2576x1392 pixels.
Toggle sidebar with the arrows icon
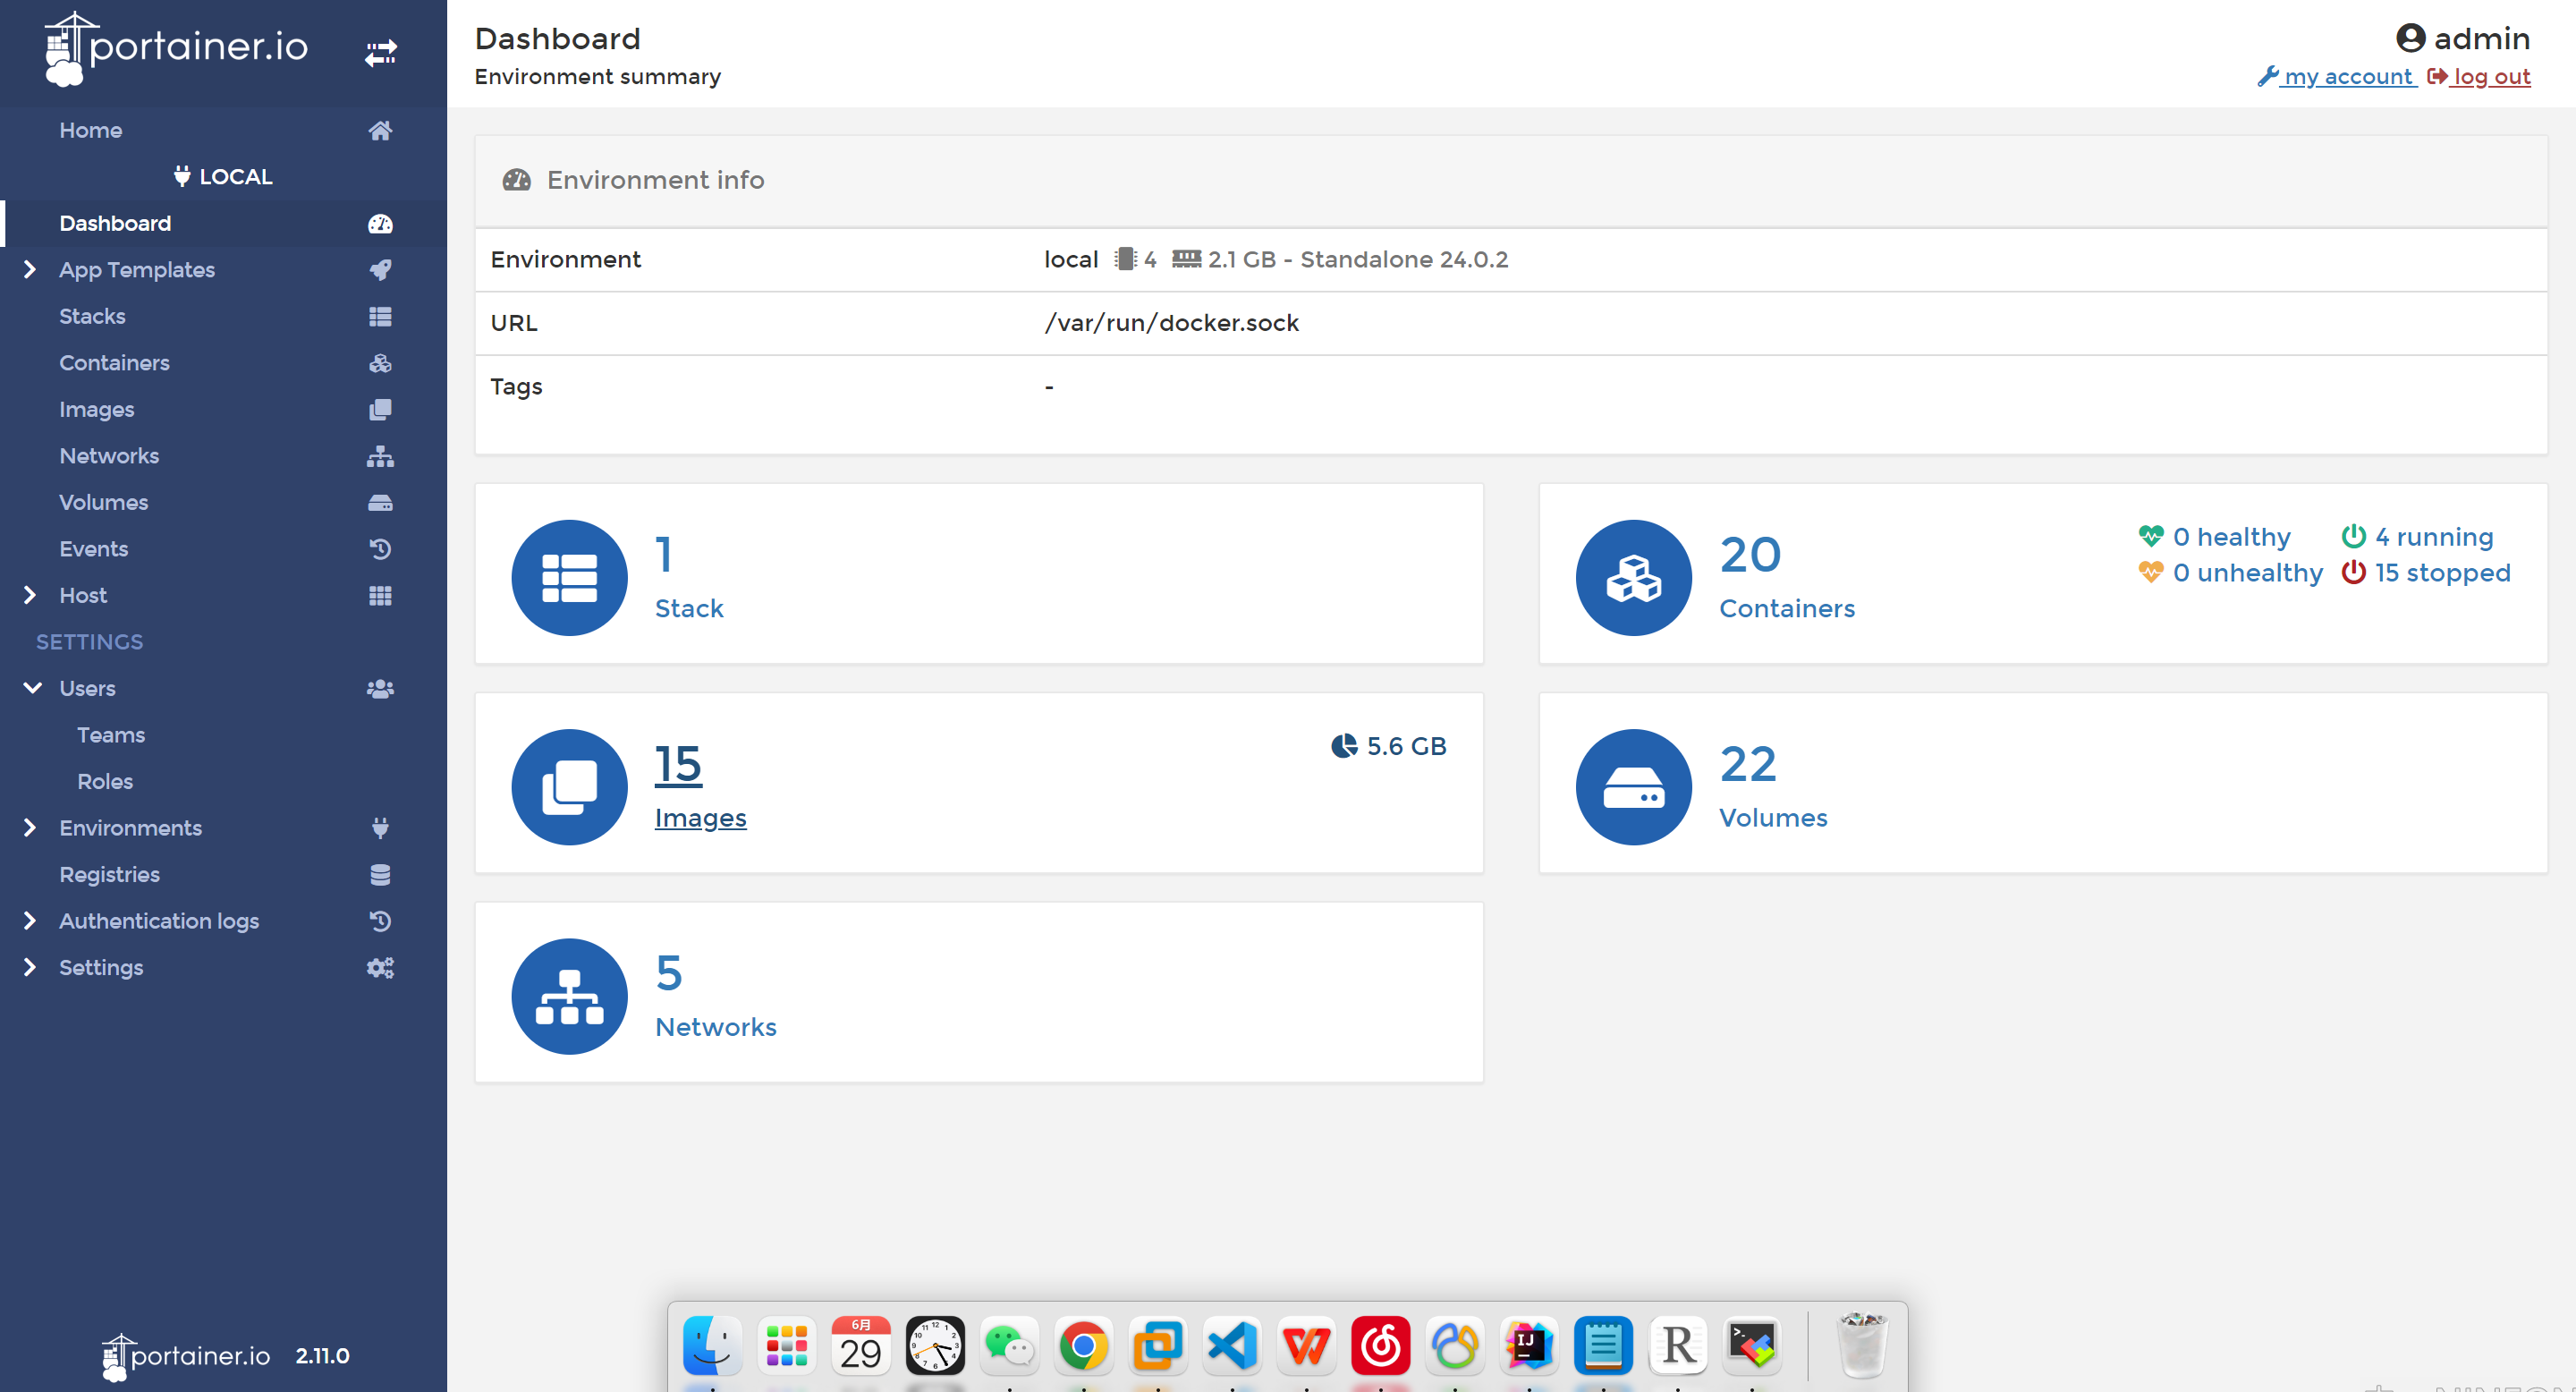click(380, 52)
